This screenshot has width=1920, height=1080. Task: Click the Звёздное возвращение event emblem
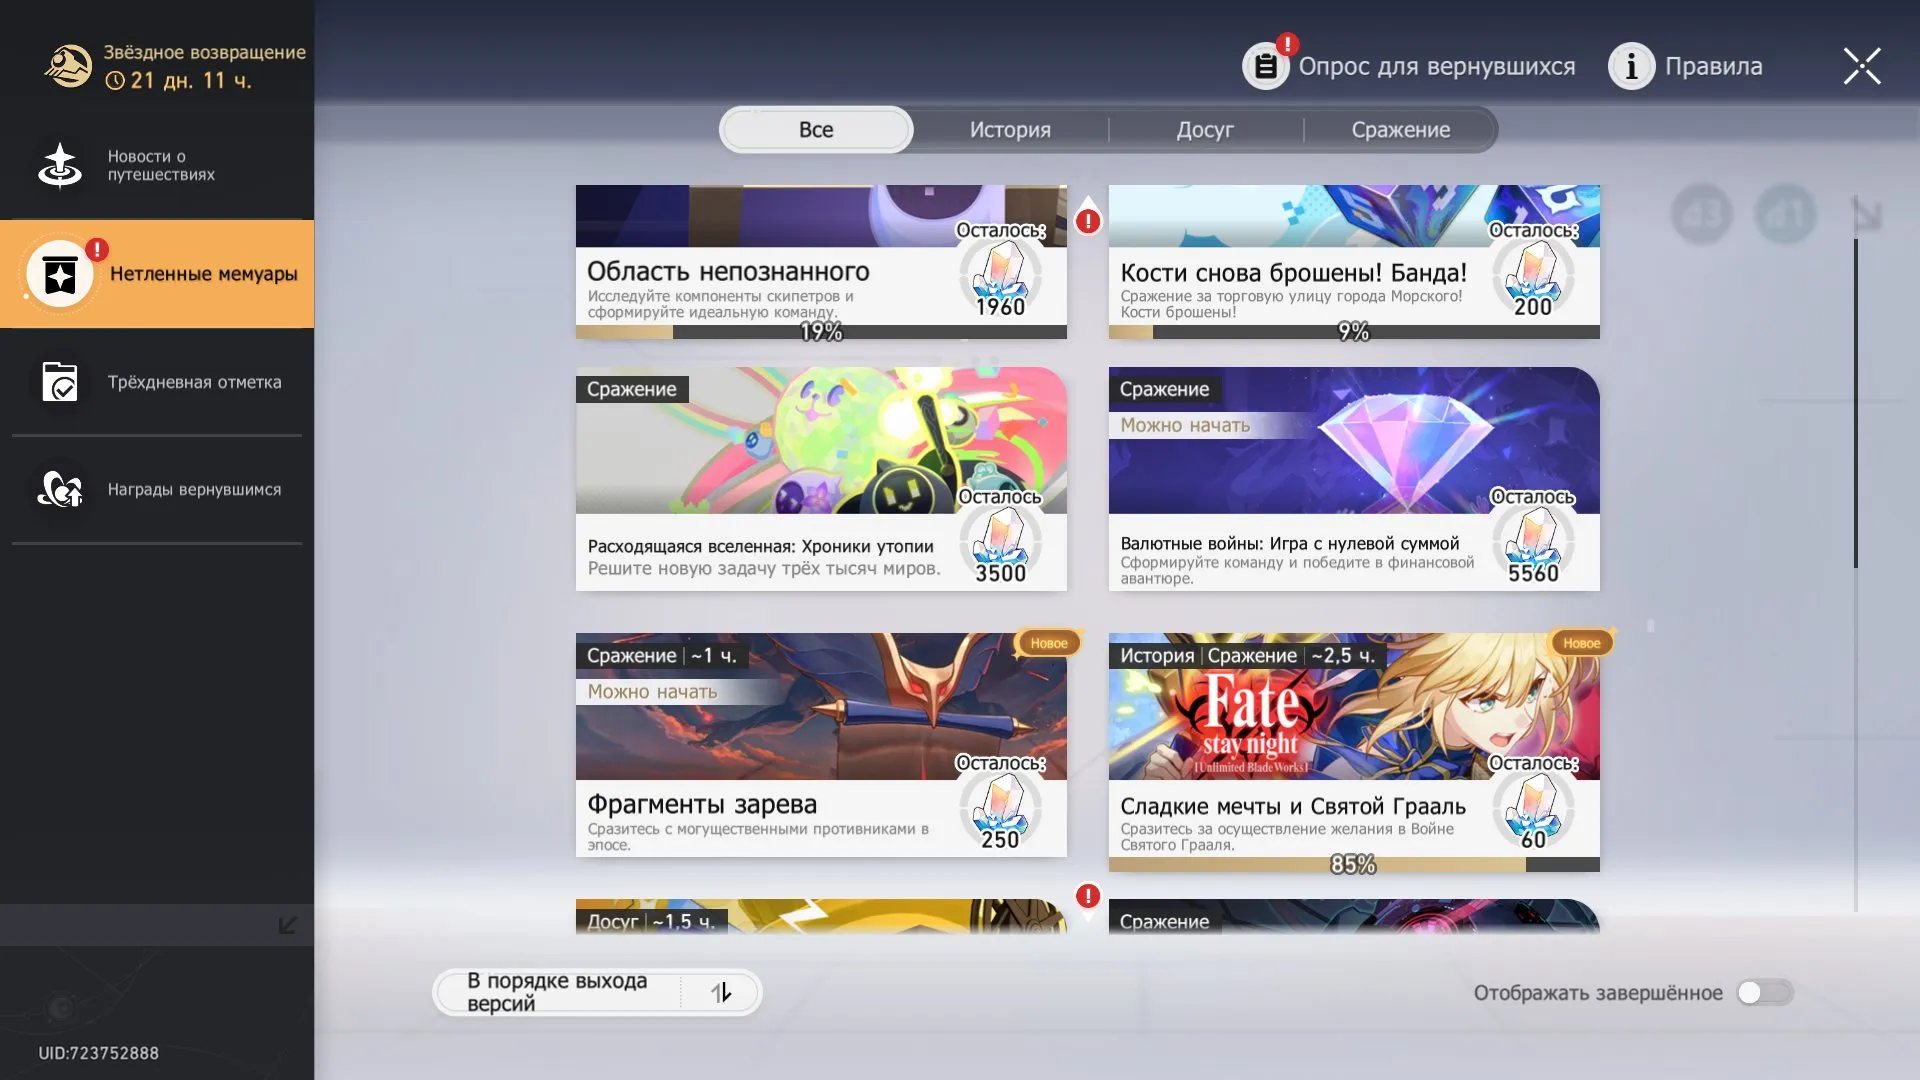pos(68,66)
